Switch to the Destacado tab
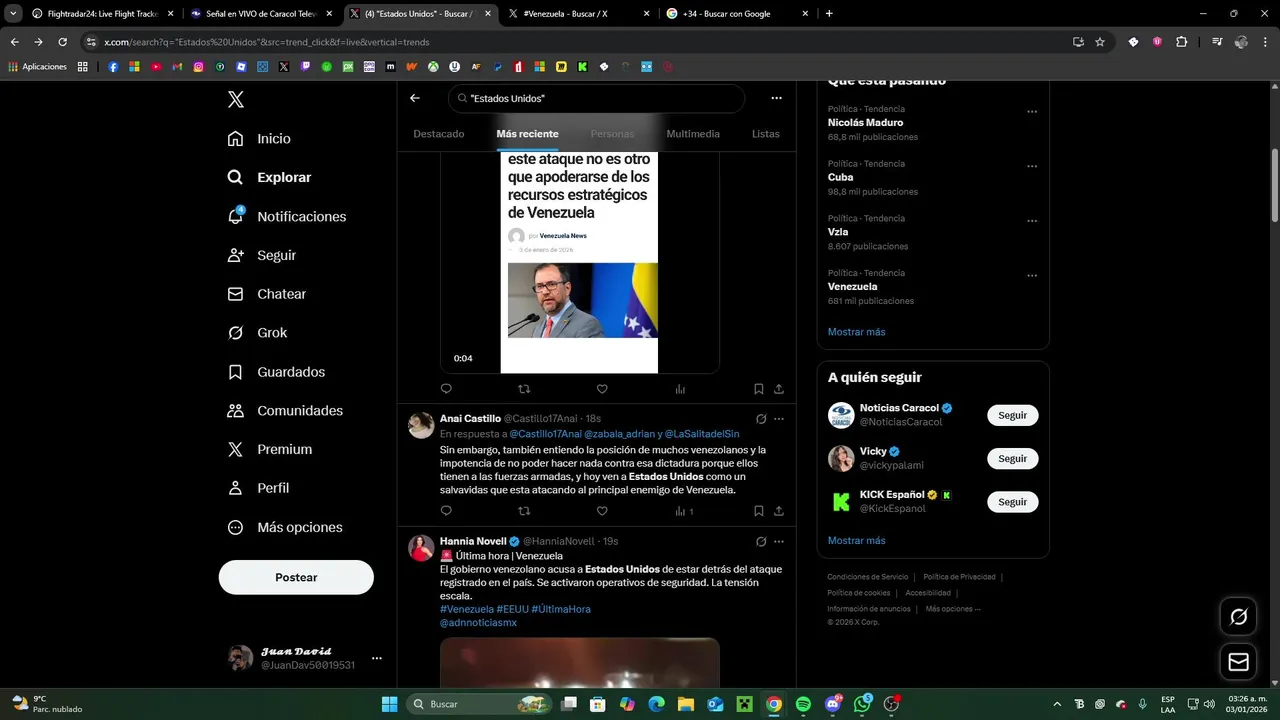 click(439, 134)
